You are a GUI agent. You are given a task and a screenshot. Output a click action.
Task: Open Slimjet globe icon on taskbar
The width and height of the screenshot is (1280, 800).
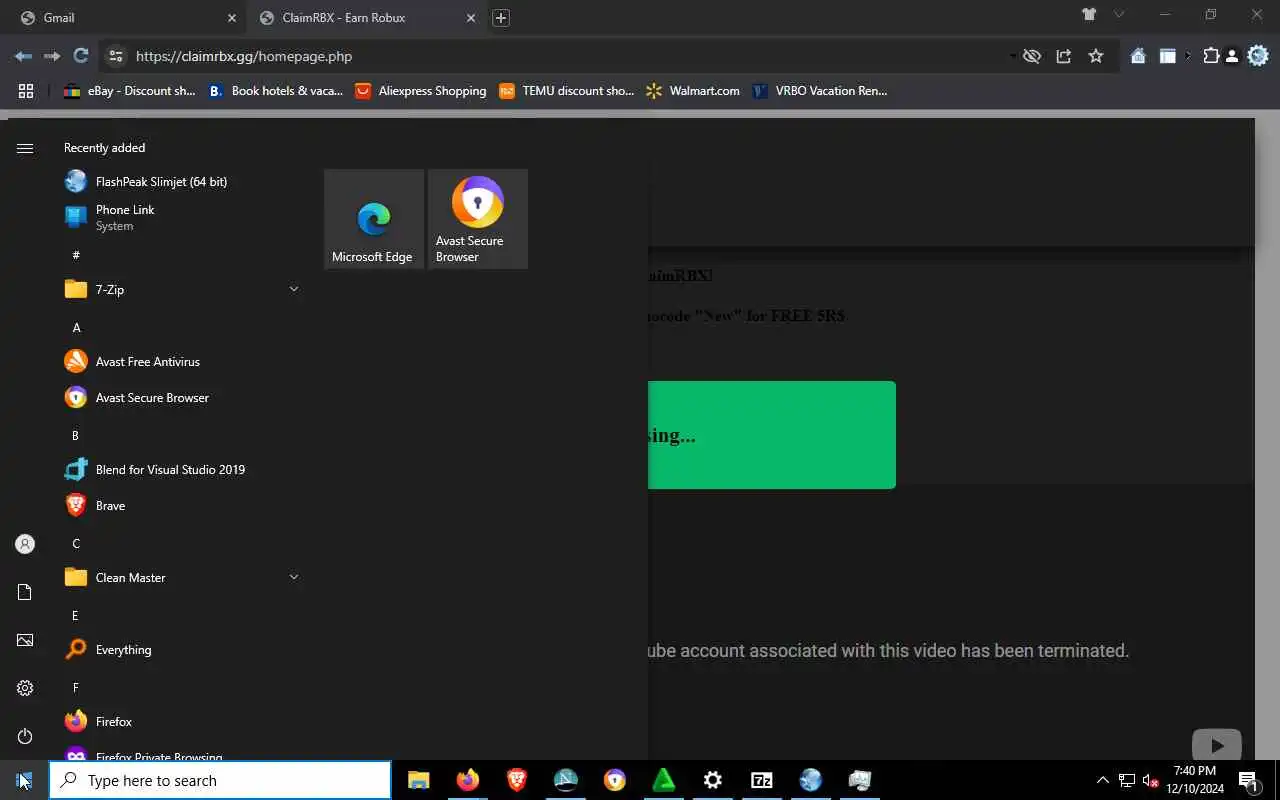click(x=810, y=780)
